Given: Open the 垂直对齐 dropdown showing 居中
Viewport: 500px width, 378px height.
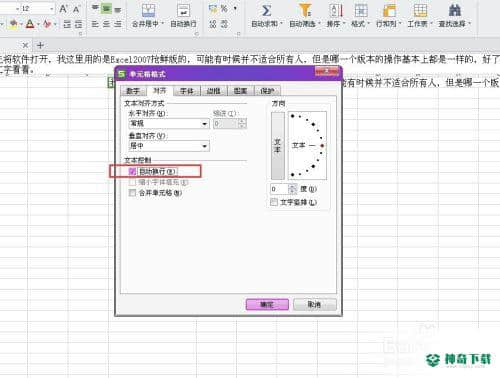Looking at the screenshot, I should (169, 146).
